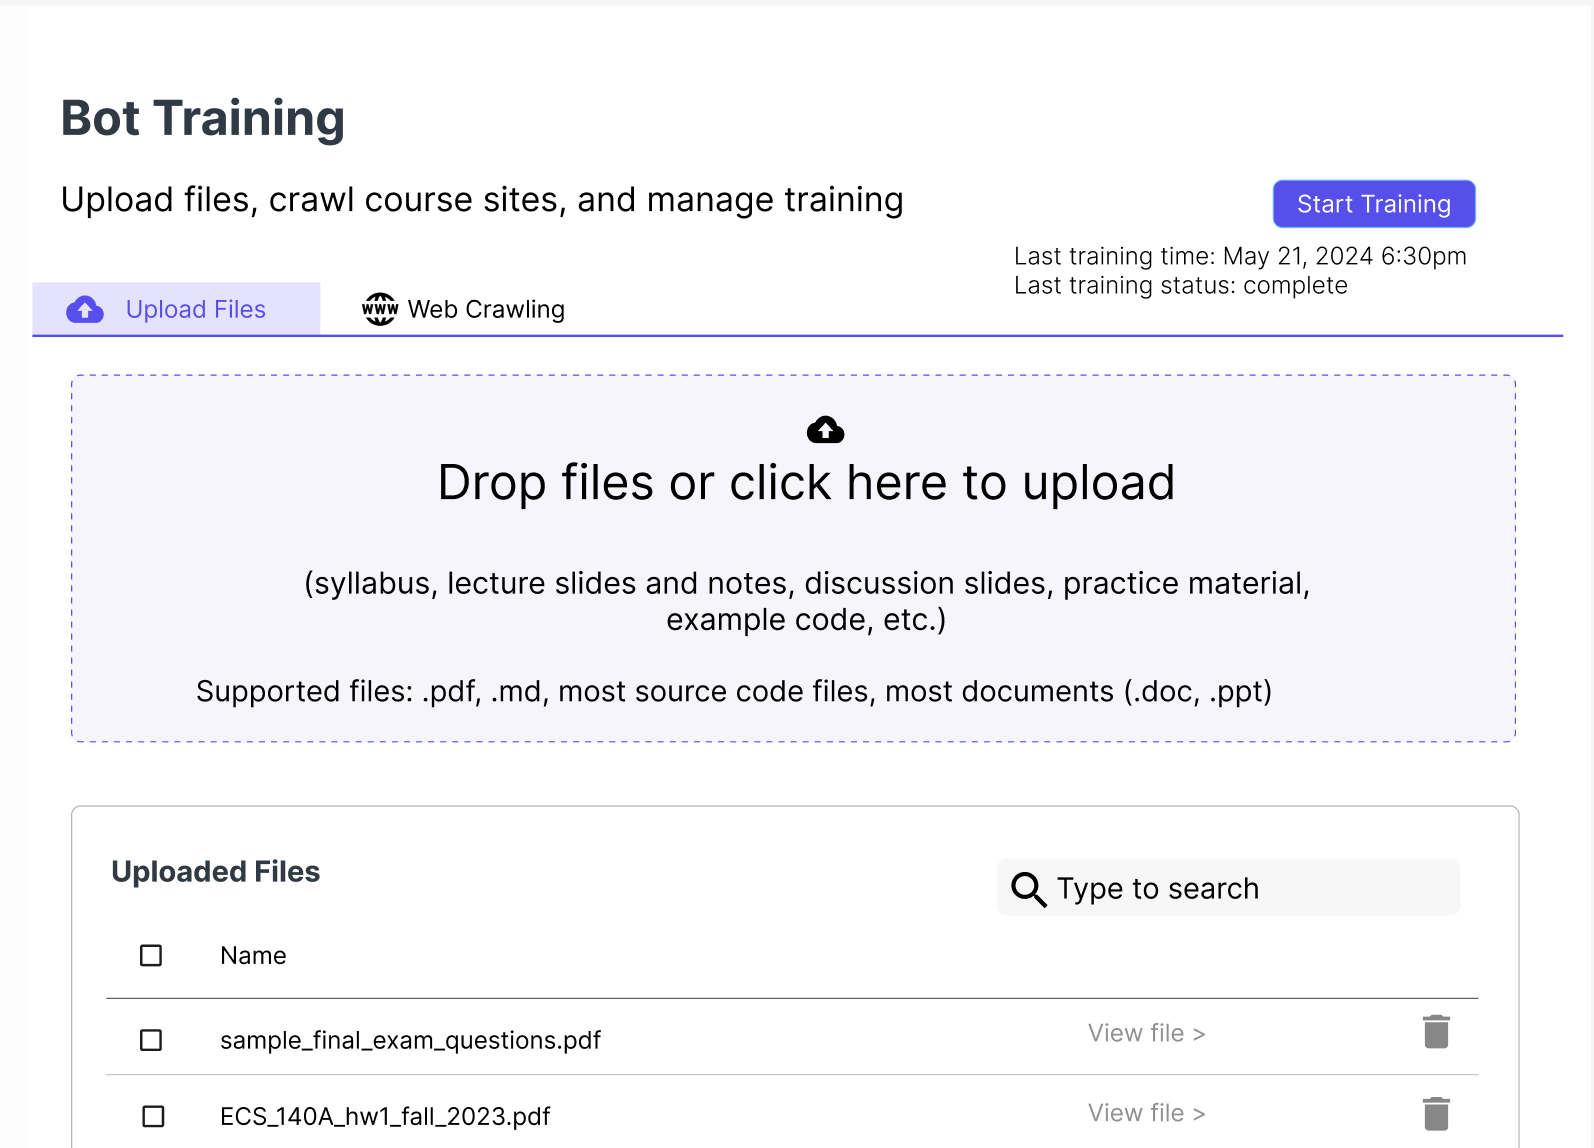This screenshot has width=1594, height=1148.
Task: Click the Uploaded Files heading
Action: (216, 872)
